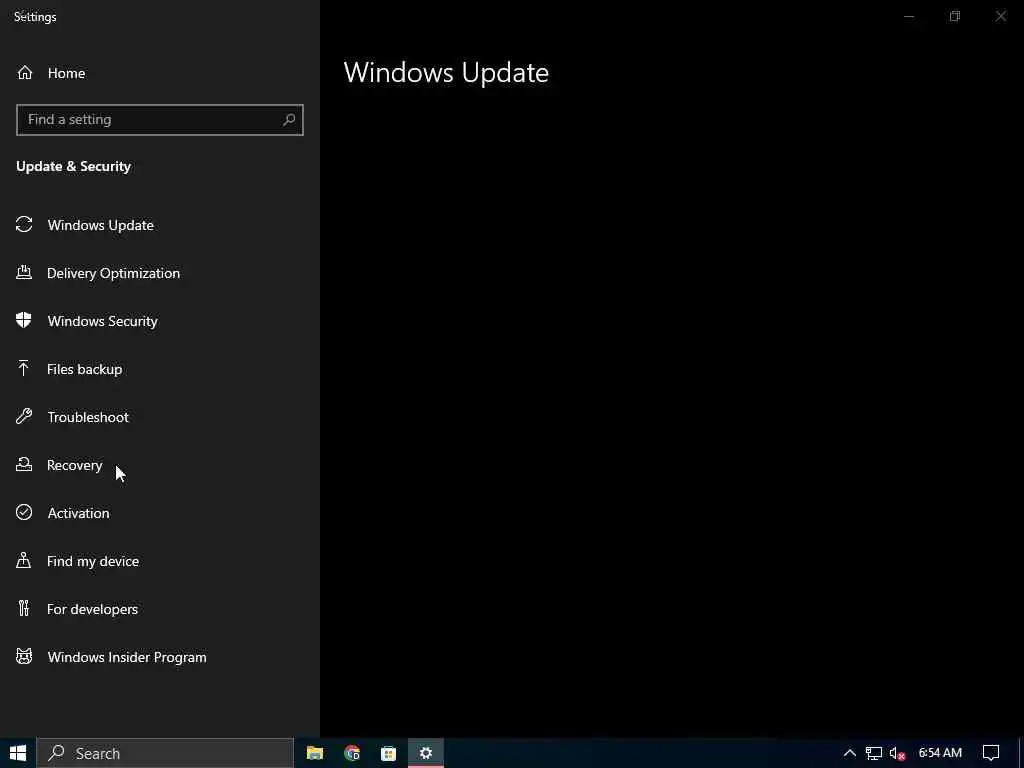Click the muted volume tray icon

[x=898, y=753]
